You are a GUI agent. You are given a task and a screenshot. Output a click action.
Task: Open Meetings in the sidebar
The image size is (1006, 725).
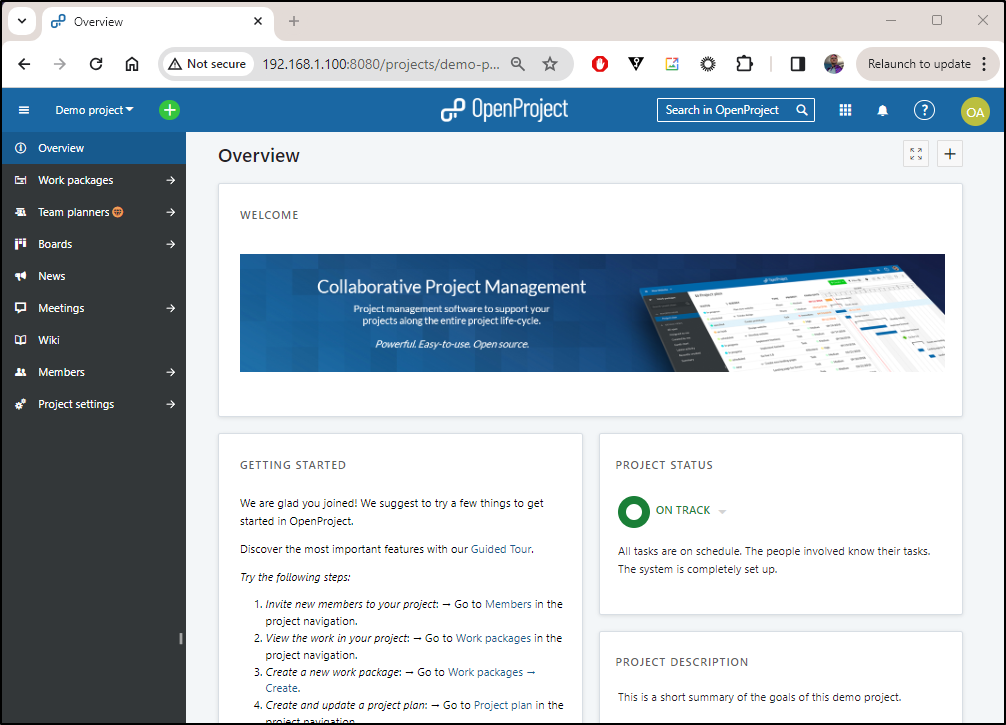[61, 309]
